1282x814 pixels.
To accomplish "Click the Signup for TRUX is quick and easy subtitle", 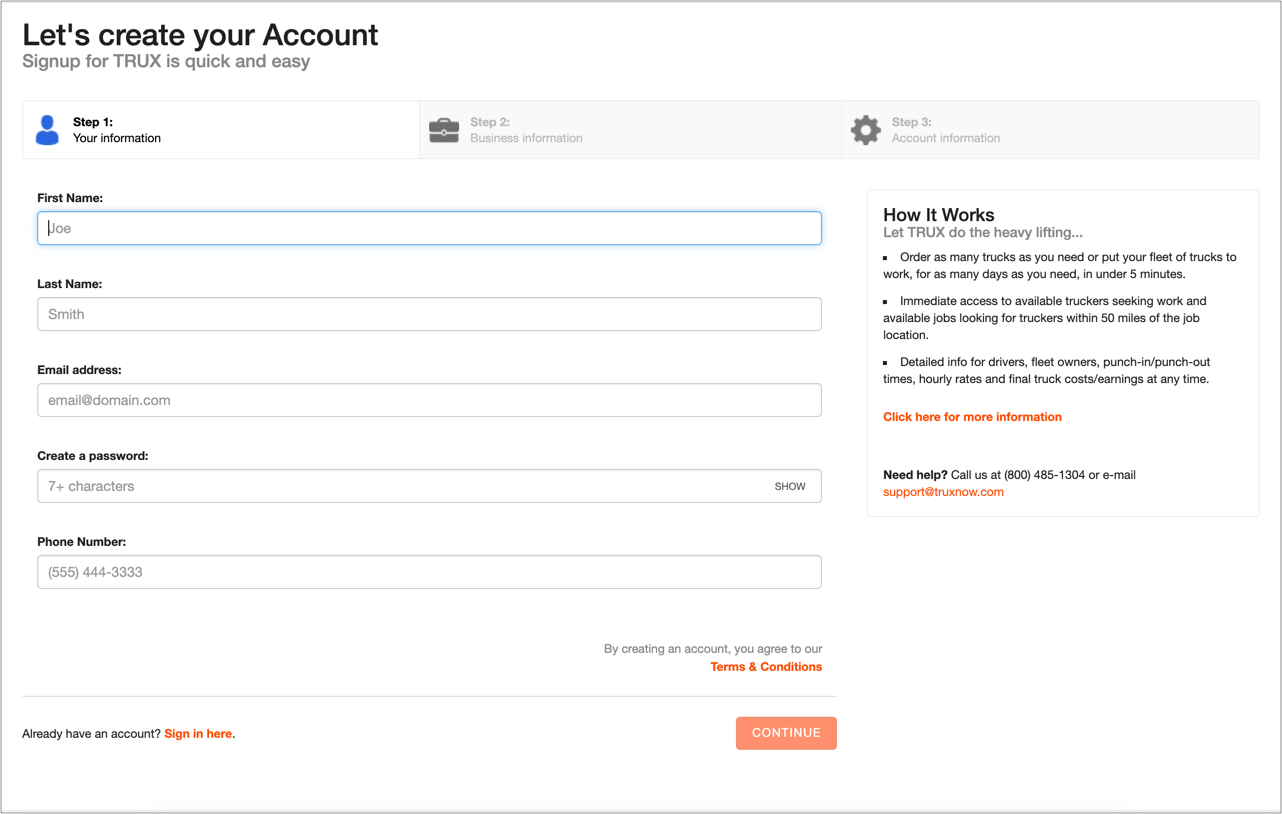I will coord(166,61).
